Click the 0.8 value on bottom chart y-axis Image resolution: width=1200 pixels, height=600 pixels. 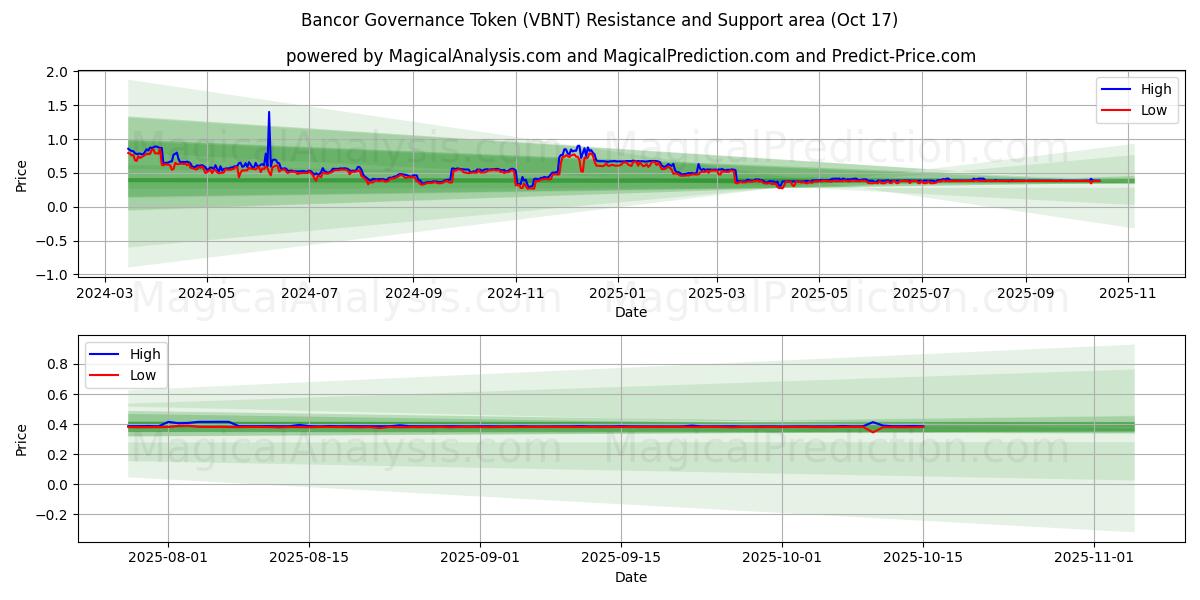[x=58, y=365]
